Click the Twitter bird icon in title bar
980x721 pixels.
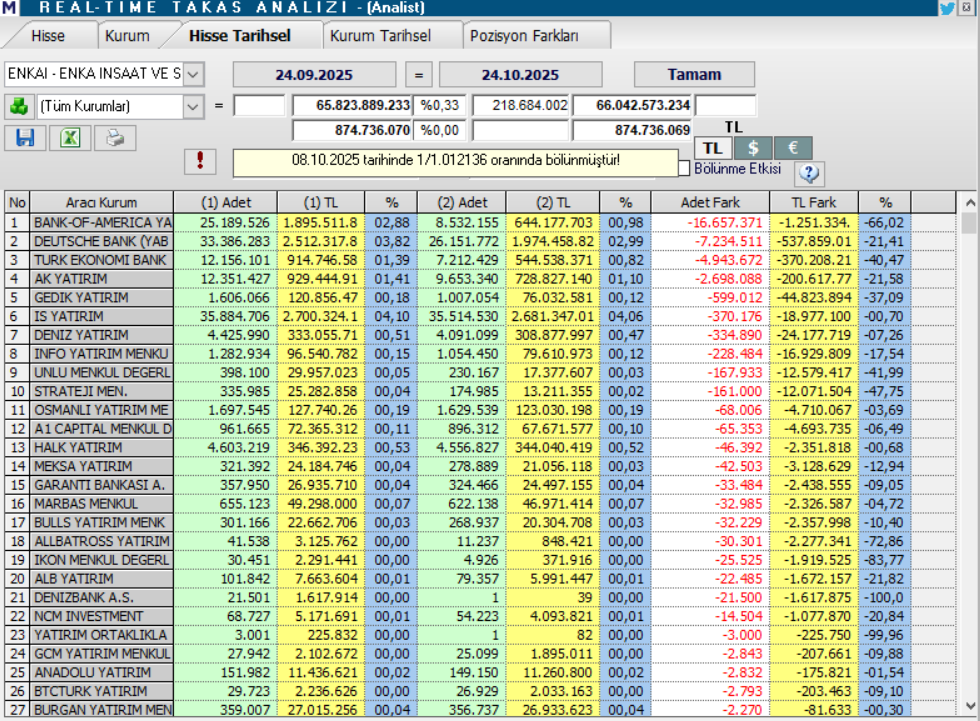(x=946, y=8)
